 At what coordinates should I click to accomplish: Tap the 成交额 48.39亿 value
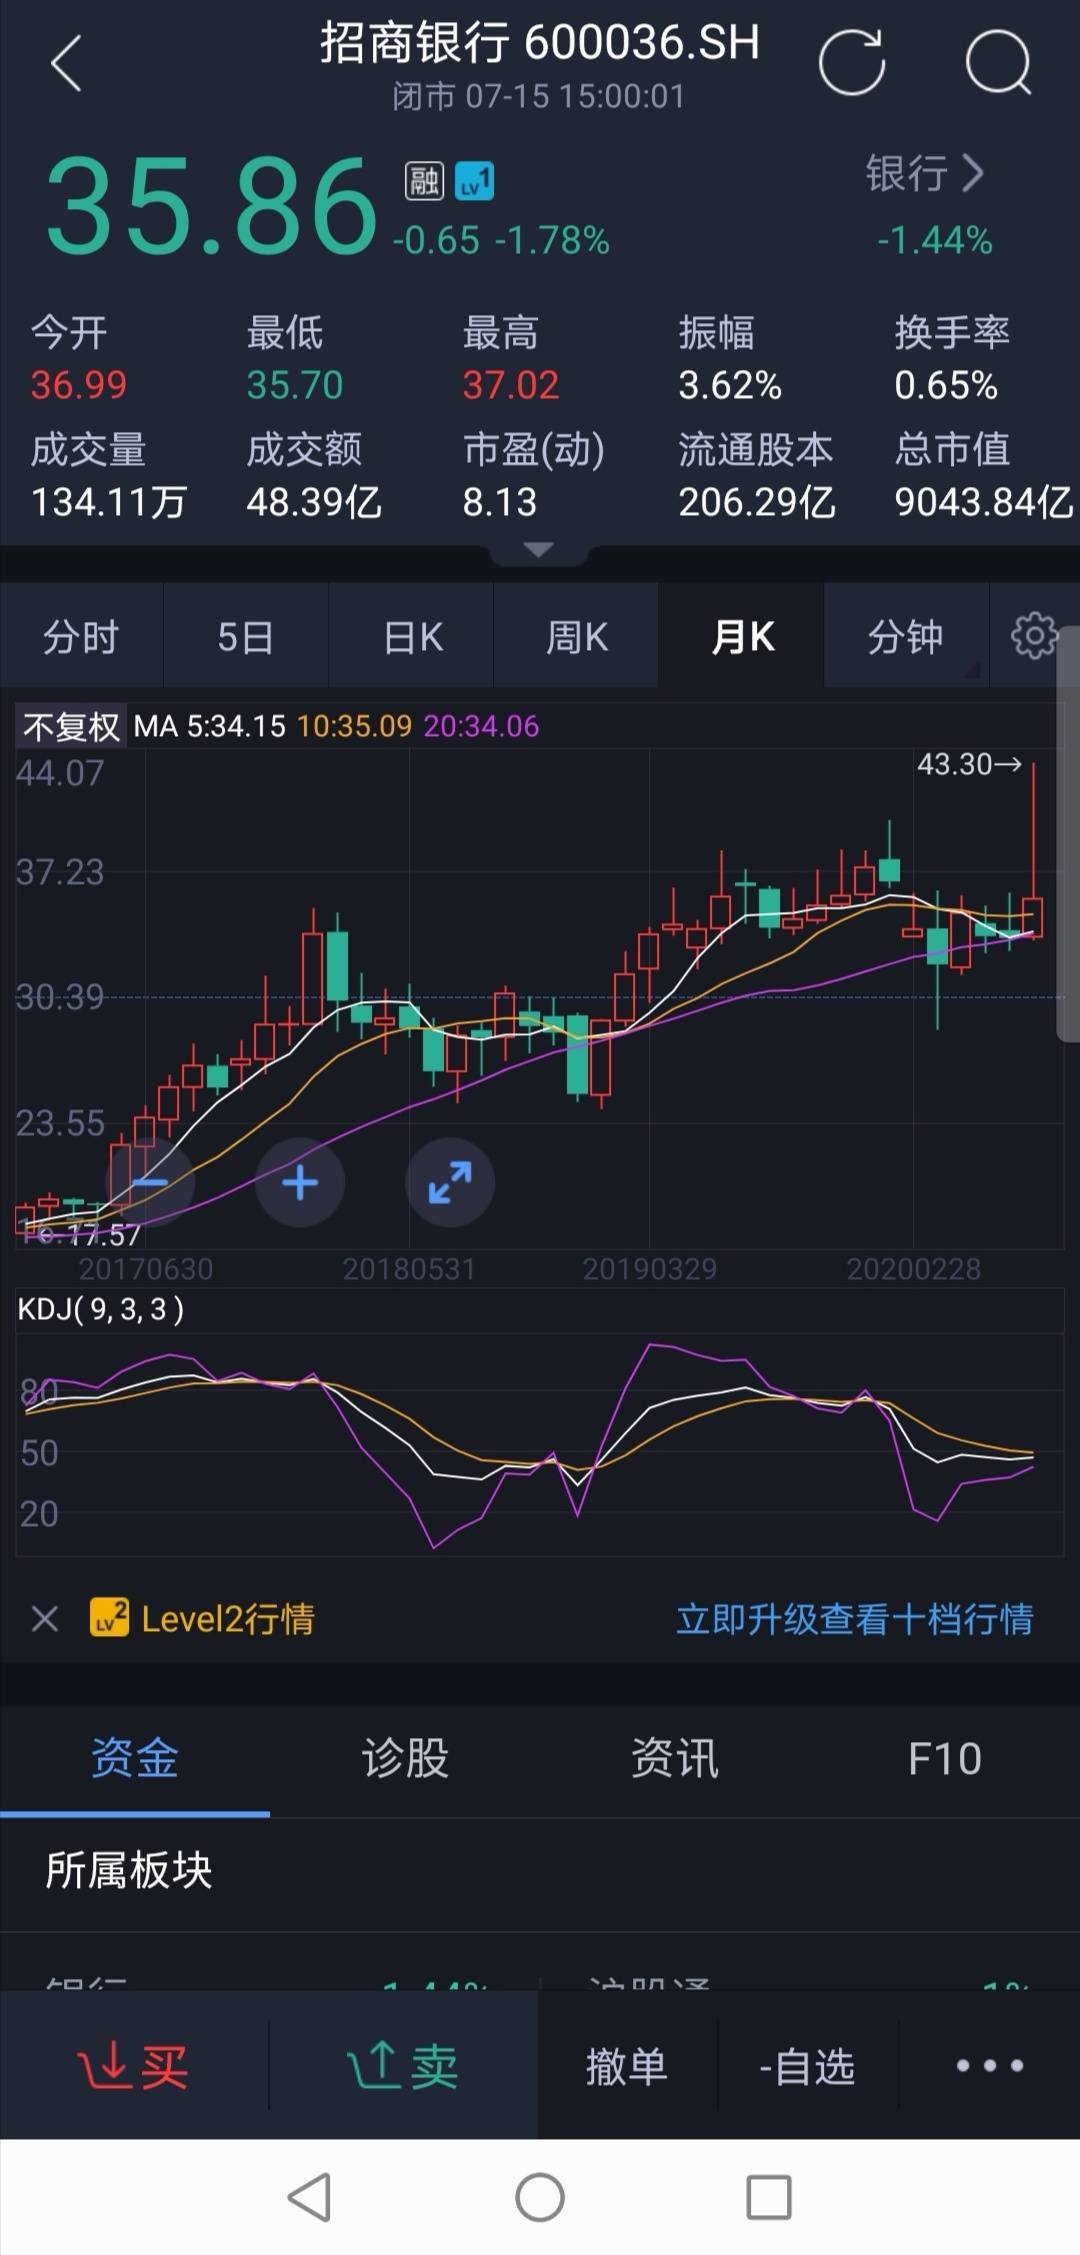click(x=314, y=502)
